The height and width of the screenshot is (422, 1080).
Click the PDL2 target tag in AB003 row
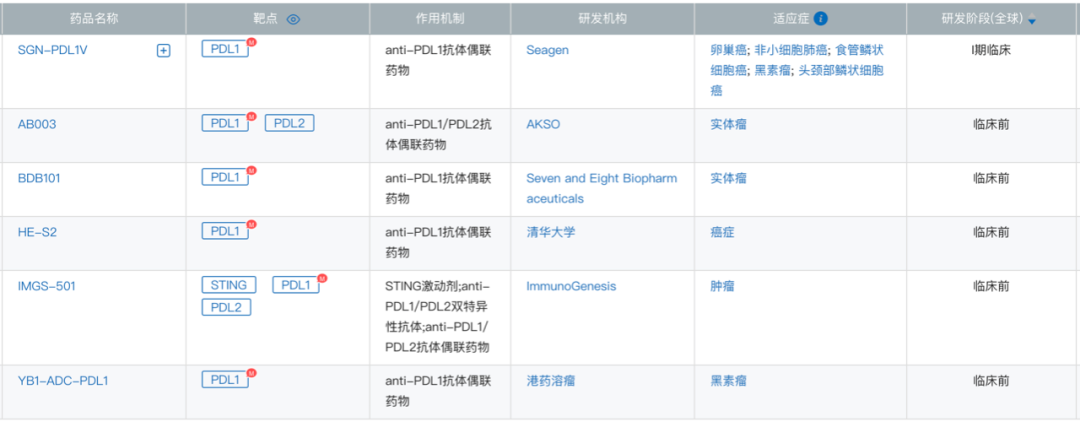click(x=289, y=123)
